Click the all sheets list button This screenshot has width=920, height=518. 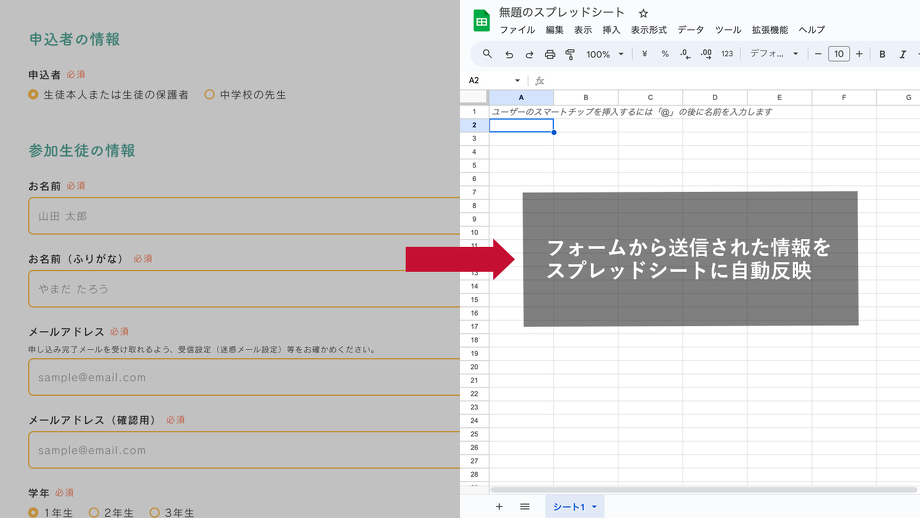click(524, 507)
